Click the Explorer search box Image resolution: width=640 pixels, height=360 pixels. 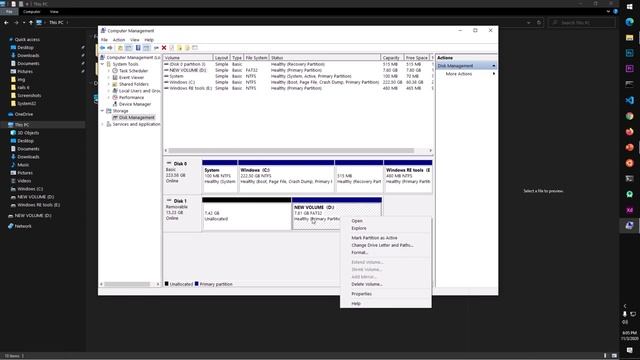point(582,23)
